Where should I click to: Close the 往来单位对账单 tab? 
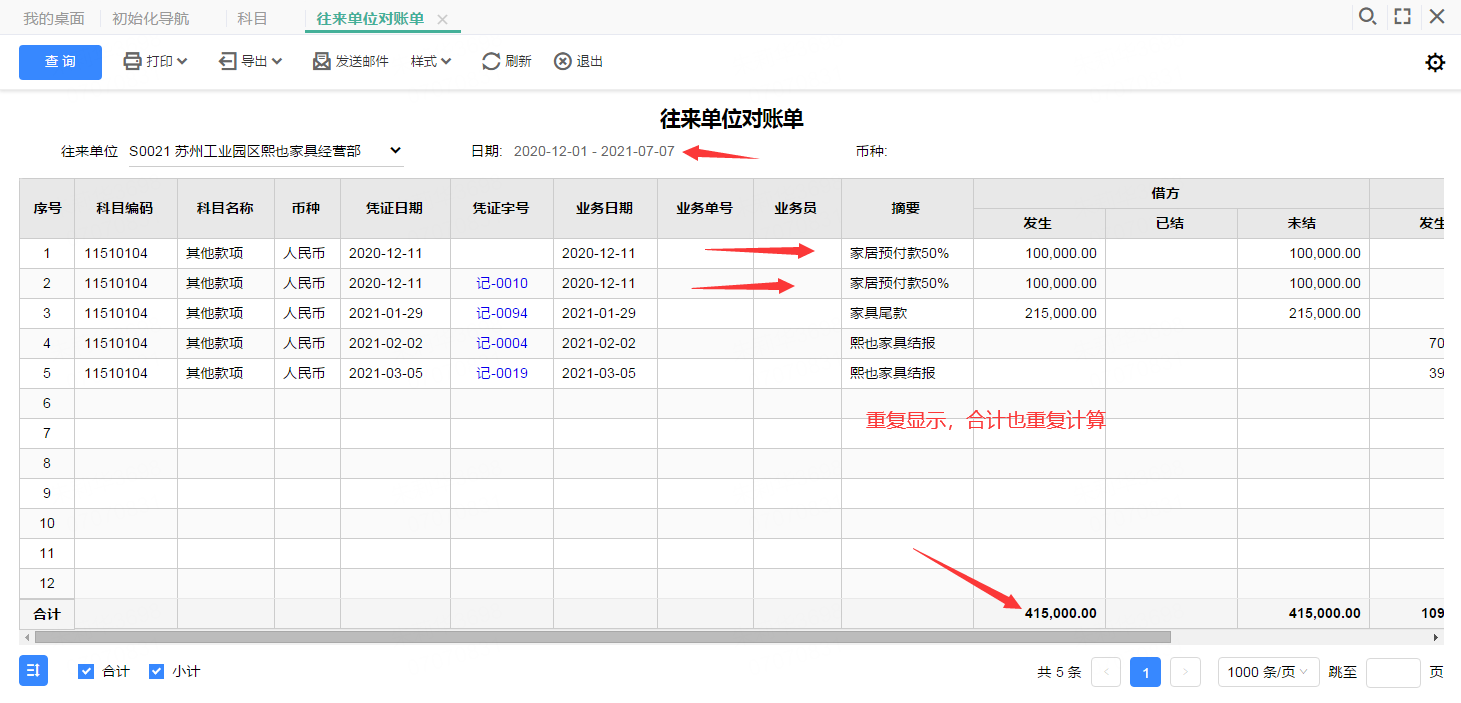443,19
